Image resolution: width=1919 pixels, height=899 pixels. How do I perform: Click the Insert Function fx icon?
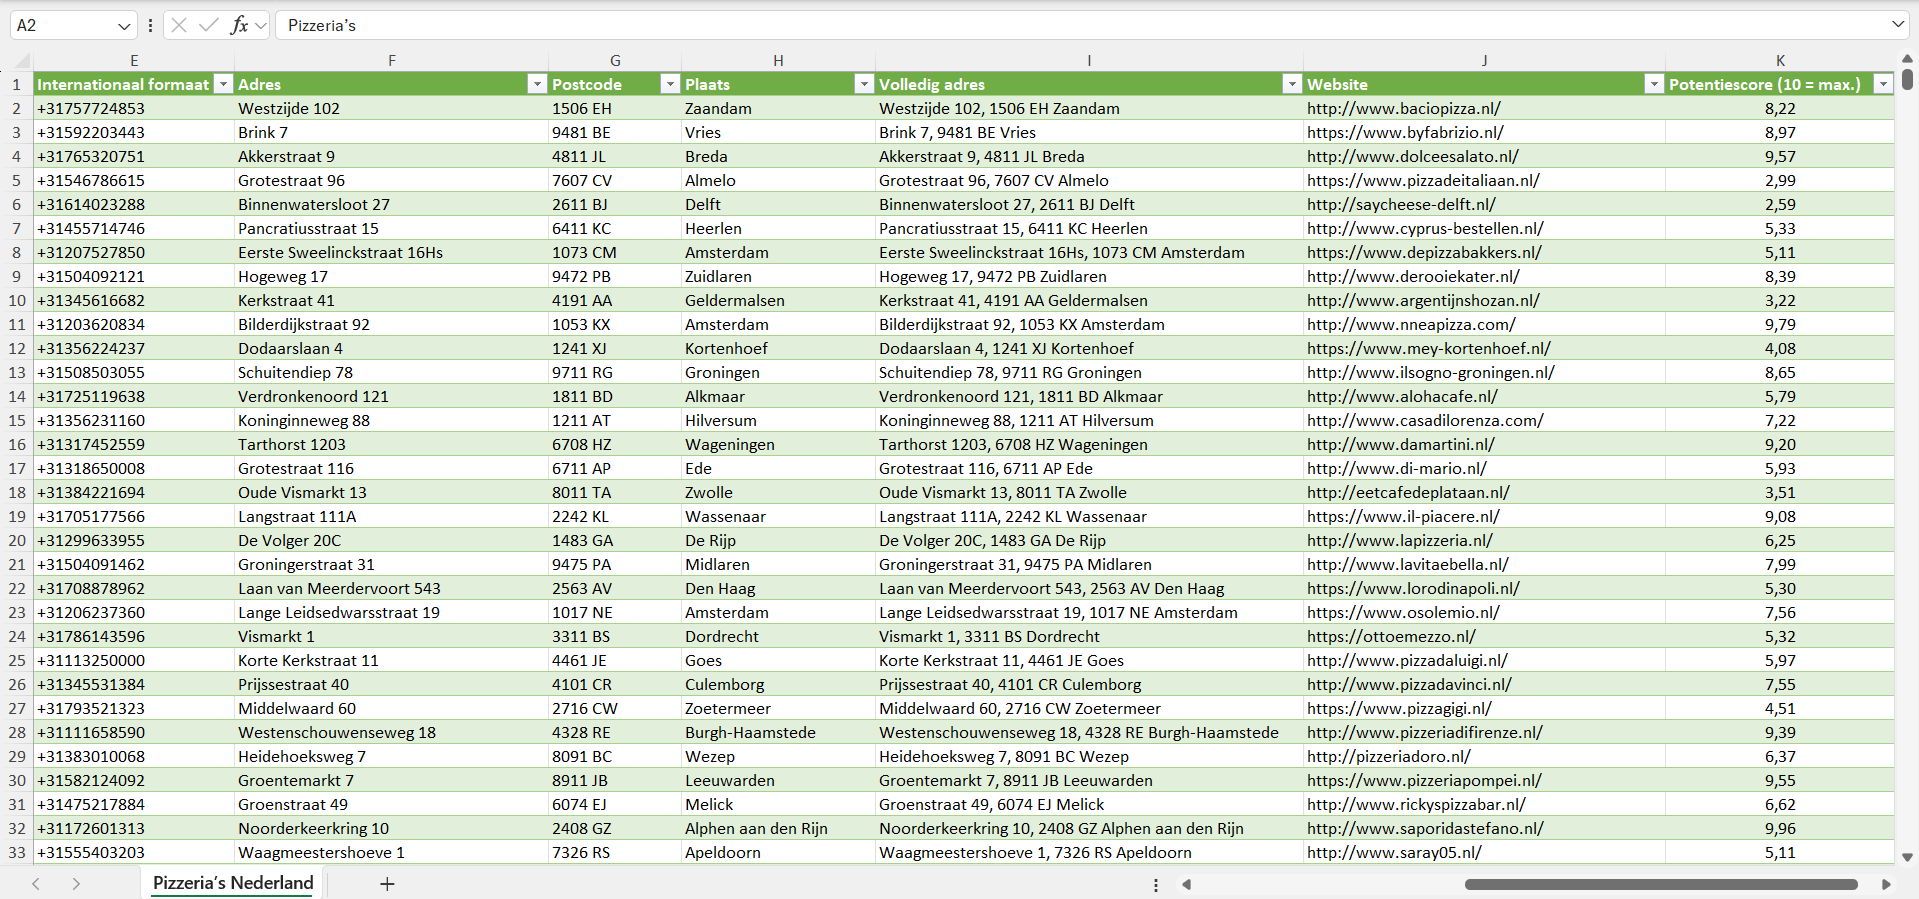click(x=239, y=25)
